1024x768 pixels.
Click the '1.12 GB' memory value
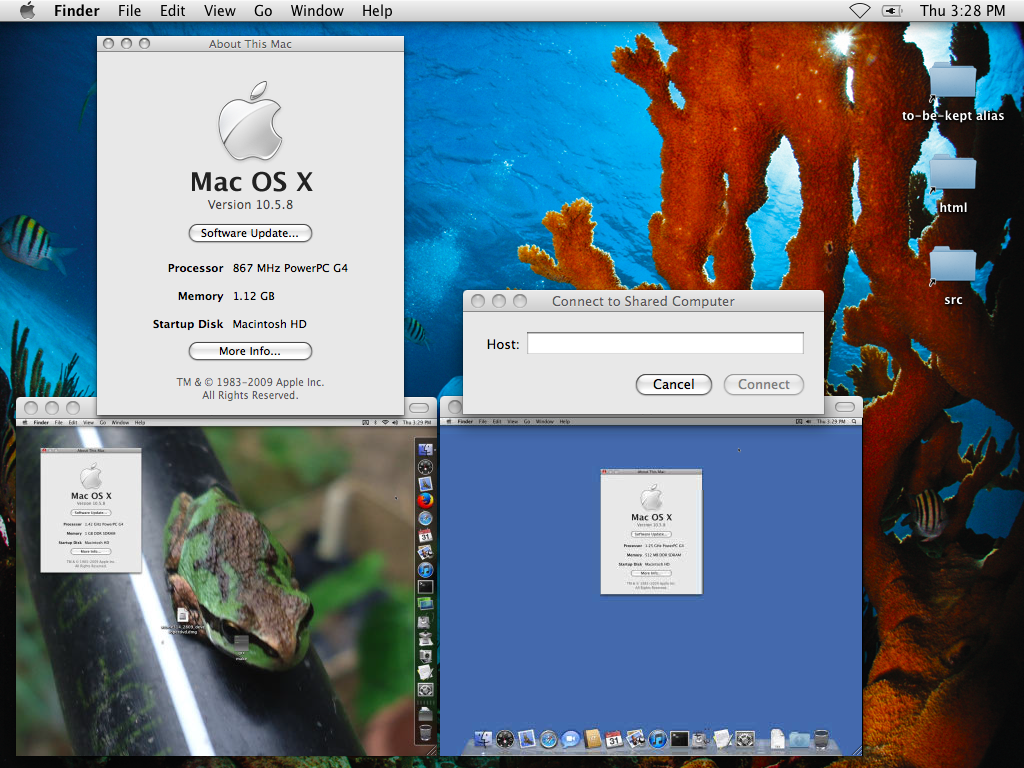tap(253, 296)
